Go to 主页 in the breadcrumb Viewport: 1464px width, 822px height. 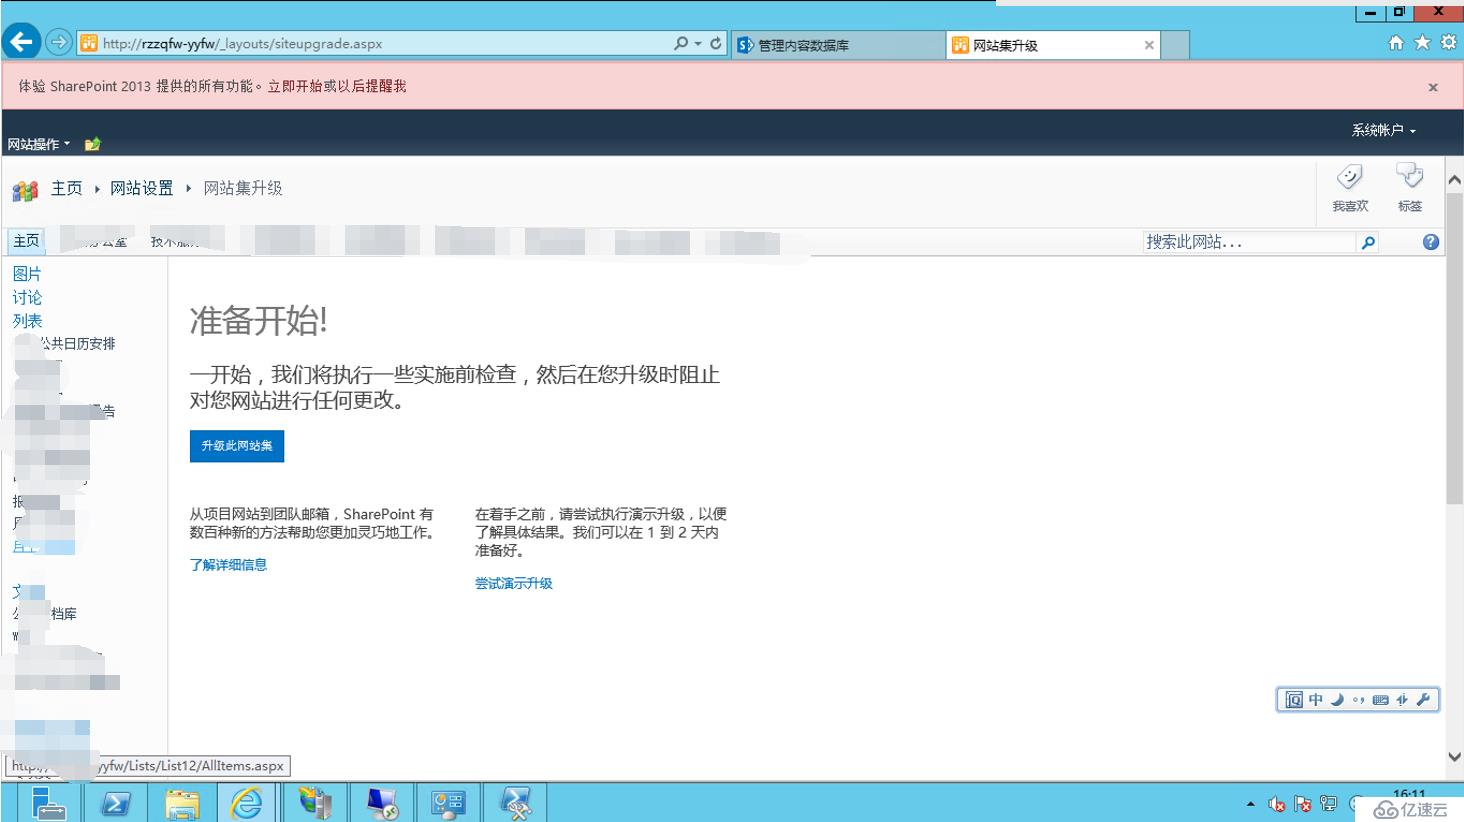67,188
